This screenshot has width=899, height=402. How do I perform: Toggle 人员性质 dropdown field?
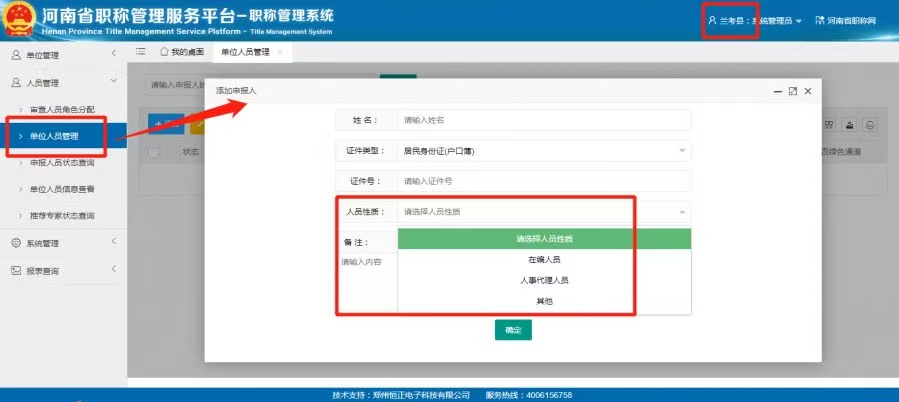coord(544,212)
